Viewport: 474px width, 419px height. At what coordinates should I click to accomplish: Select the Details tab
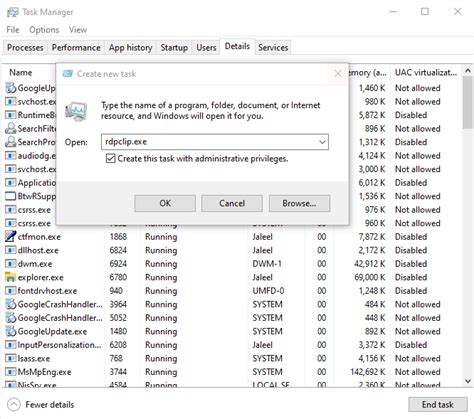click(x=237, y=46)
